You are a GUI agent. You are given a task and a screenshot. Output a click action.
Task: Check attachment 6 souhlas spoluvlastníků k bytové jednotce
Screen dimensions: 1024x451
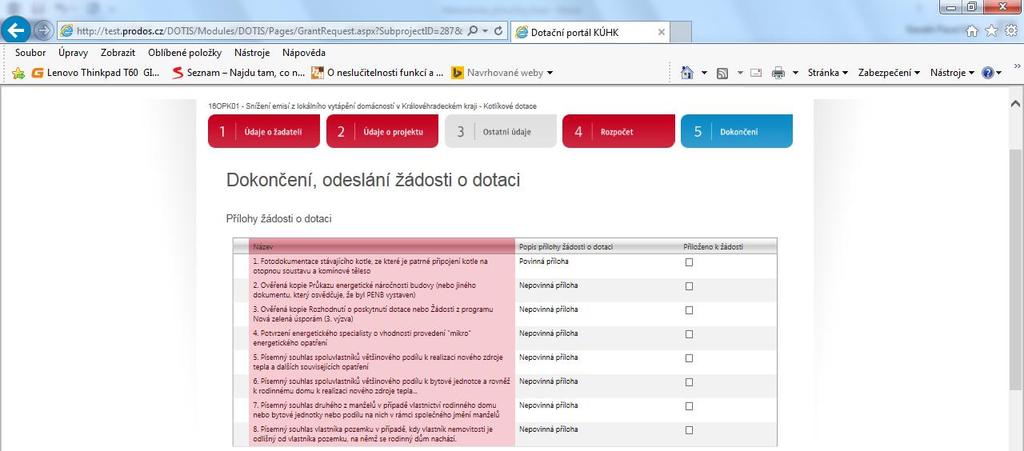tap(689, 382)
